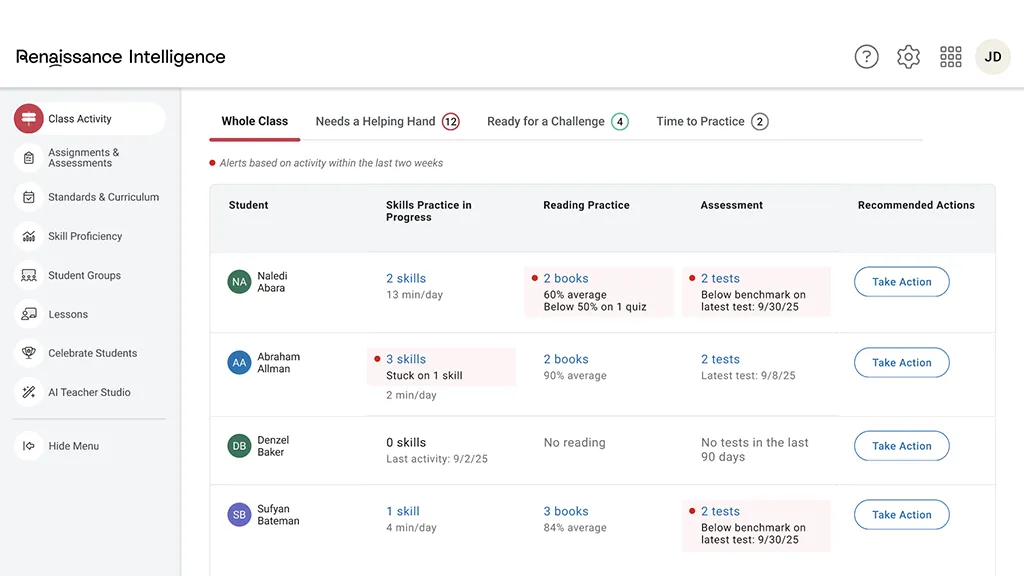Switch to Needs a Helping Hand tab
This screenshot has width=1024, height=576.
pos(387,121)
